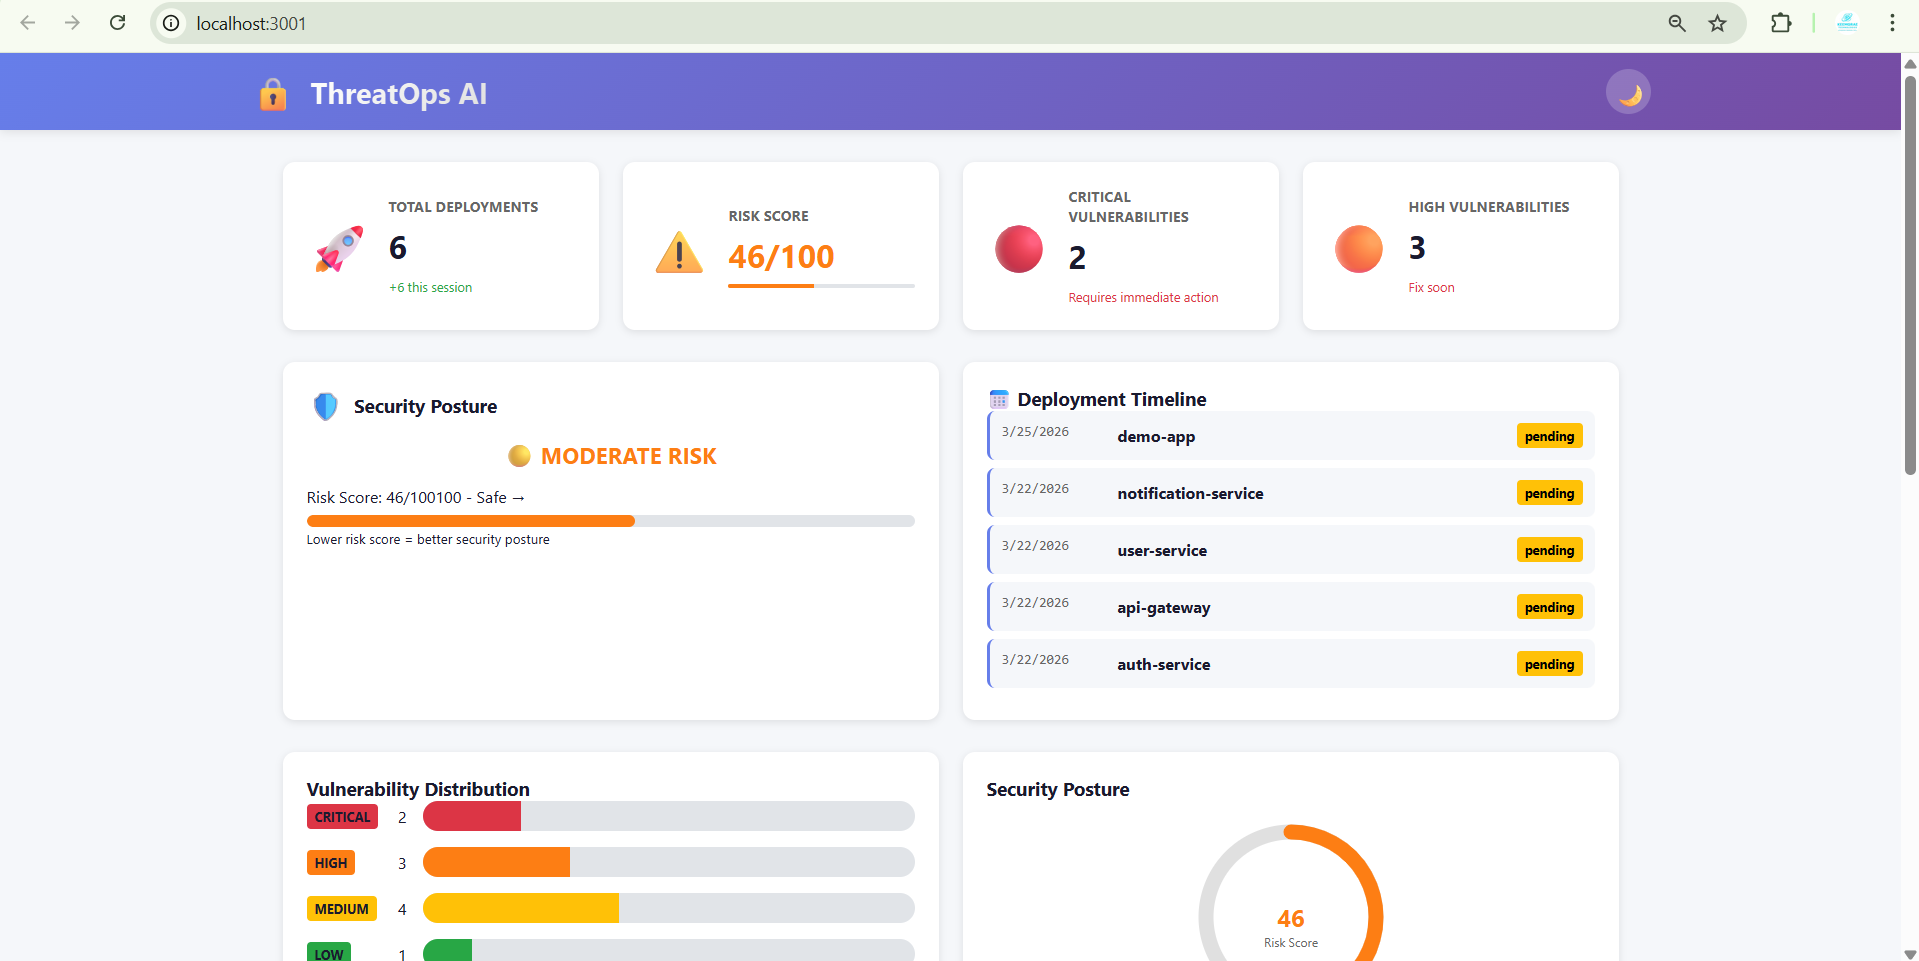Click the HIGH severity badge
Viewport: 1919px width, 961px height.
click(331, 863)
